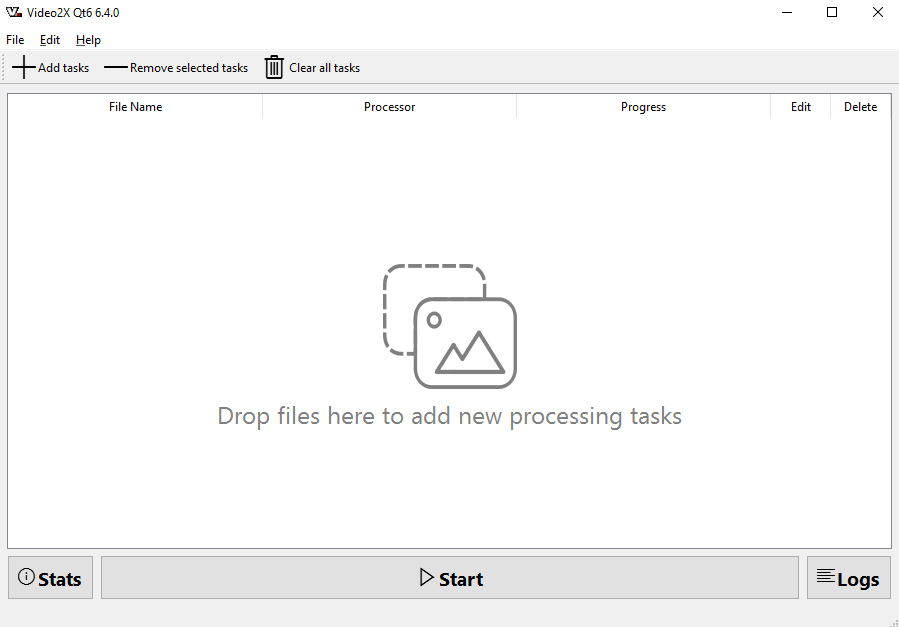Viewport: 899px width, 627px height.
Task: Click the Clear all tasks trash icon
Action: (x=274, y=68)
